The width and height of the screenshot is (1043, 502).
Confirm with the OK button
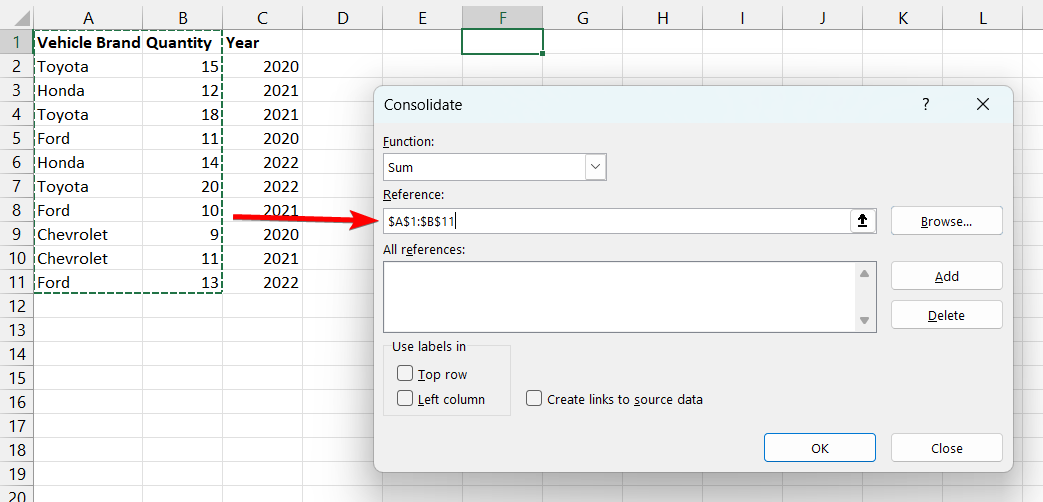819,448
